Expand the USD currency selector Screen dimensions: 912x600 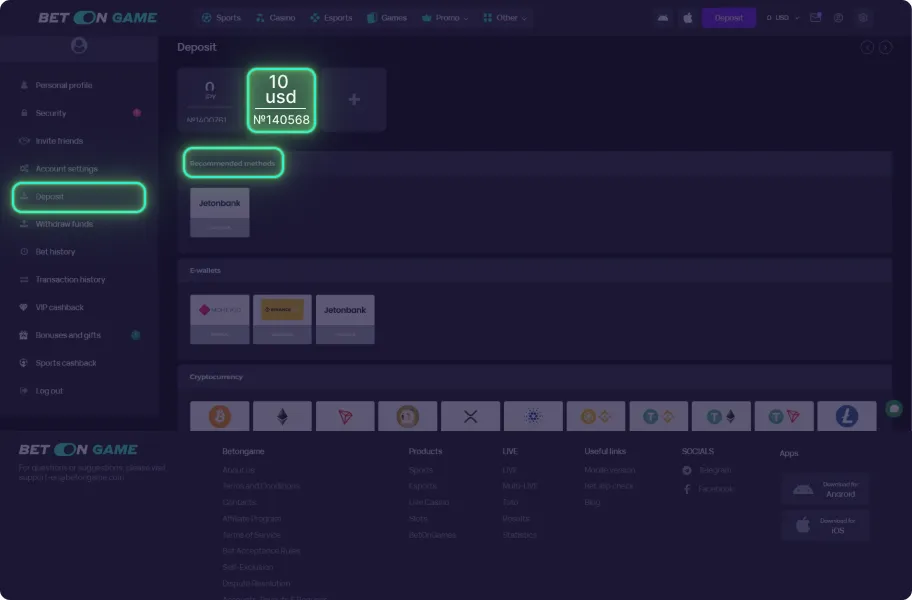[781, 17]
